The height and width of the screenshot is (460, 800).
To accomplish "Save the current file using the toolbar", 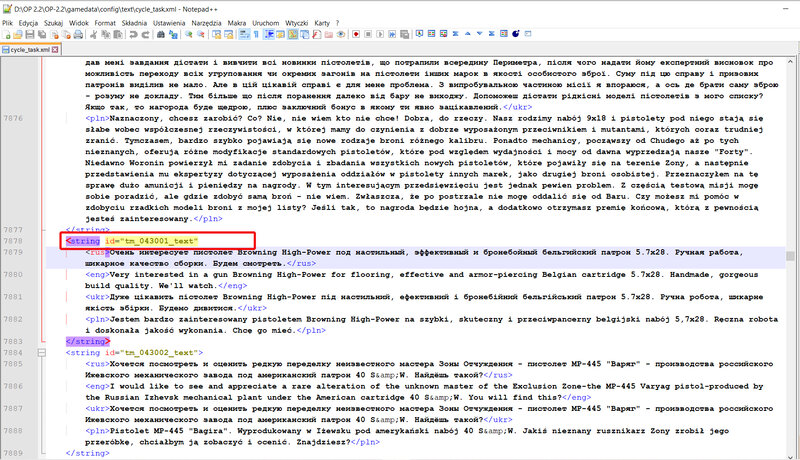I will [29, 34].
